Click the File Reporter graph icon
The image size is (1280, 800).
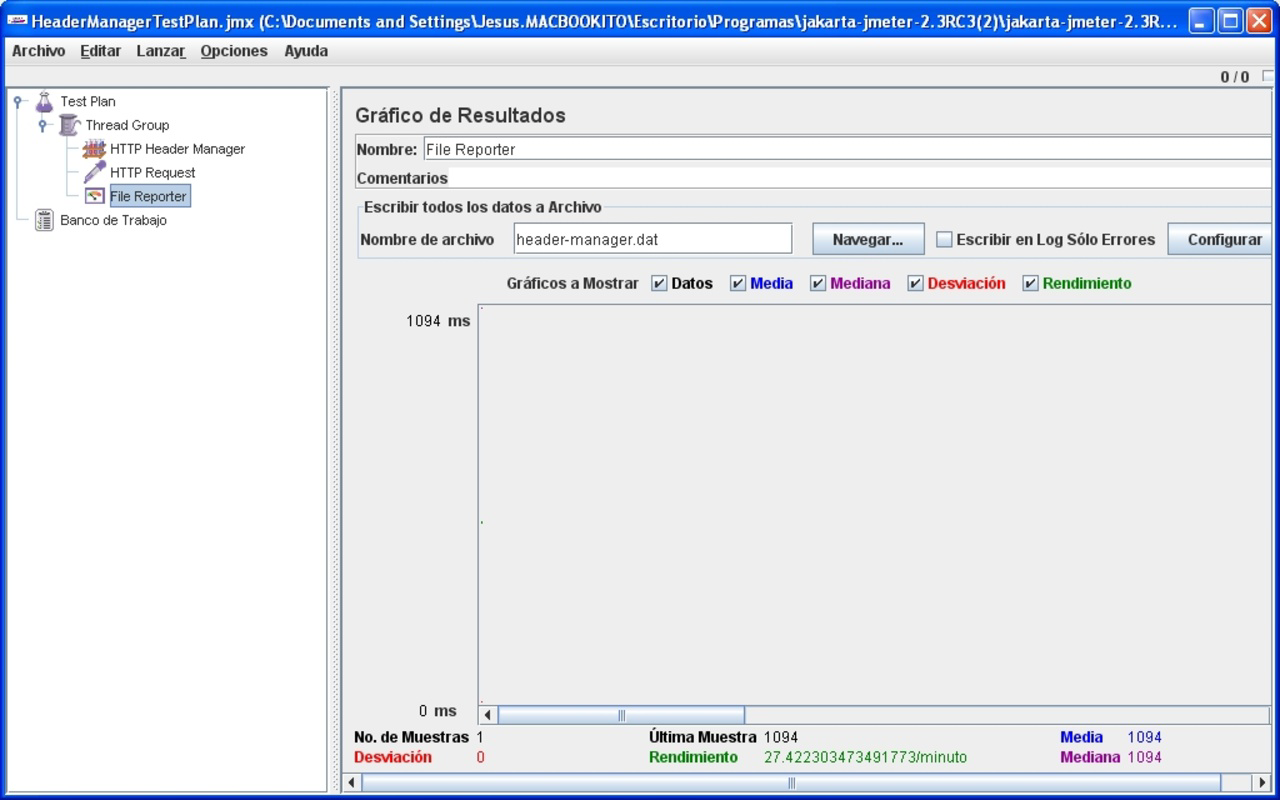click(94, 196)
